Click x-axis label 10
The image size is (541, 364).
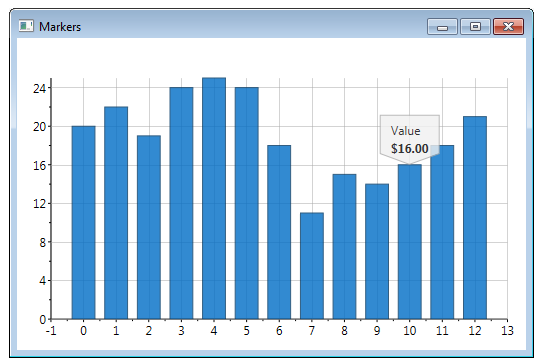click(x=410, y=331)
